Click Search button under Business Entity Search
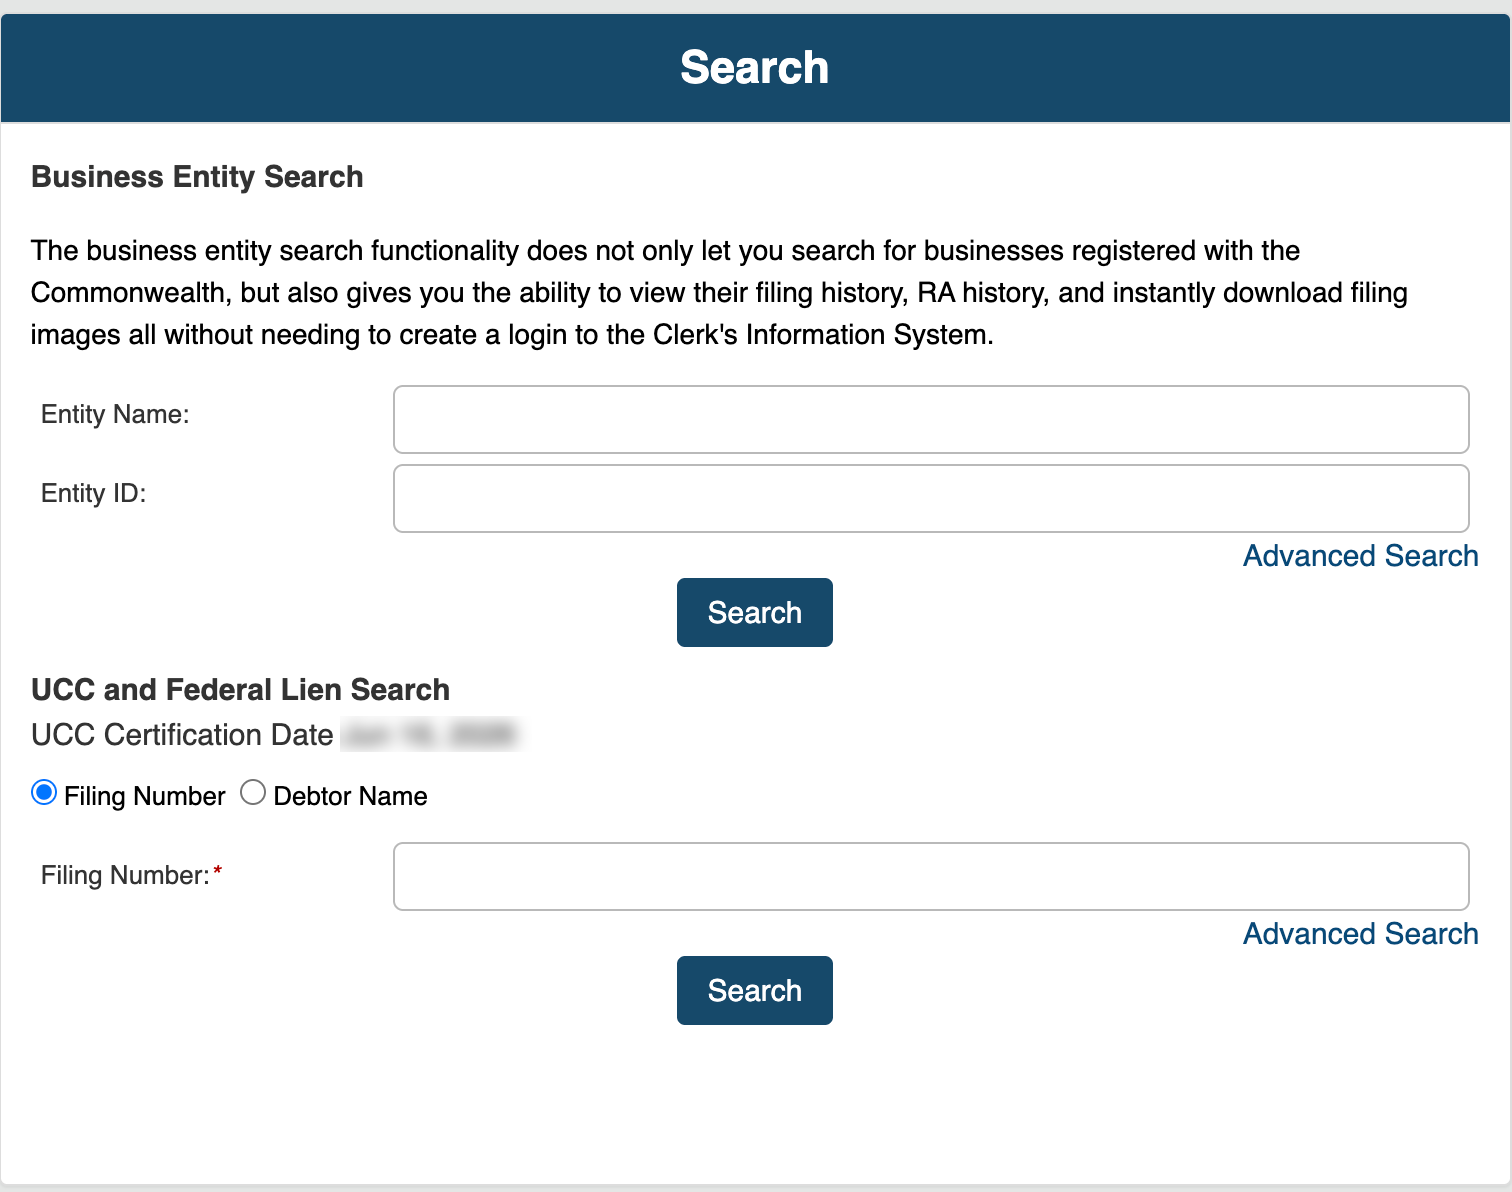The width and height of the screenshot is (1512, 1192). [x=755, y=612]
